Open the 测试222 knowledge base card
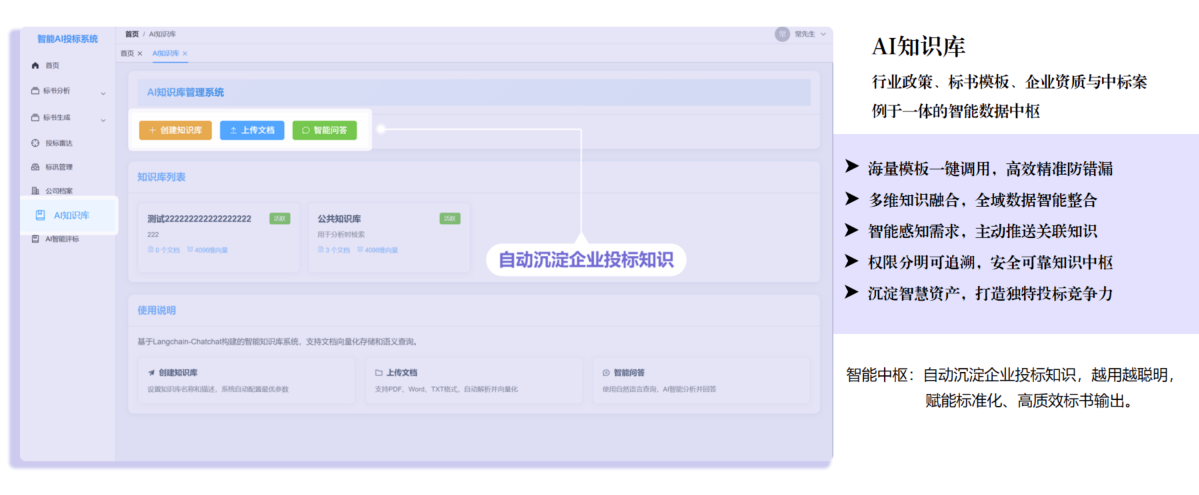The width and height of the screenshot is (1199, 495). click(x=218, y=235)
